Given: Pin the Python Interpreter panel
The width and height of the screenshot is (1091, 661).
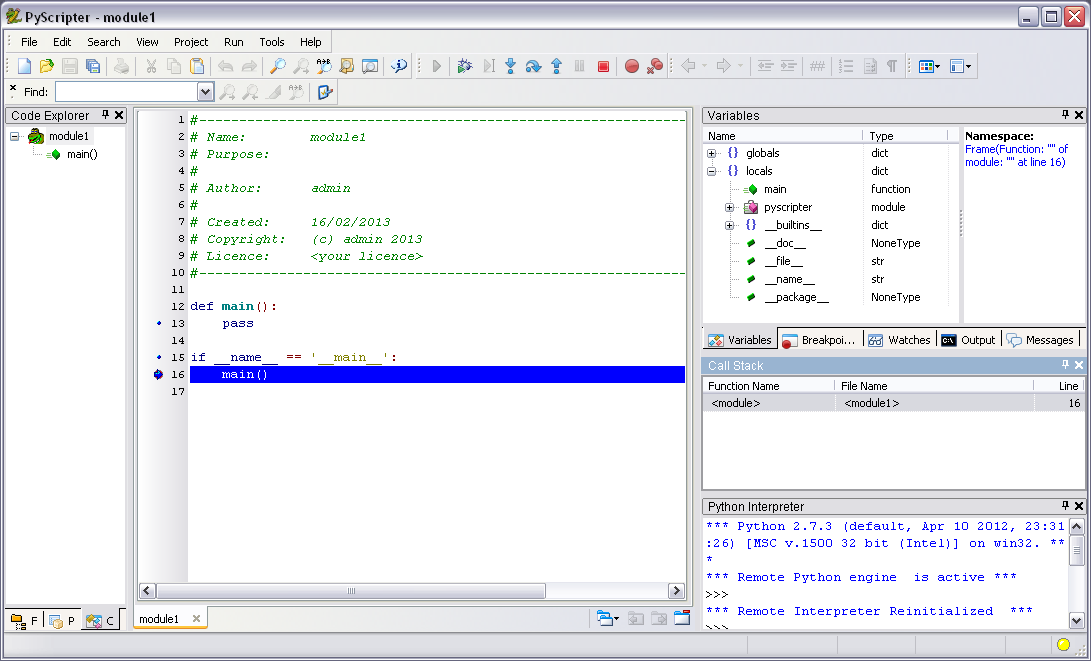Looking at the screenshot, I should 1065,506.
